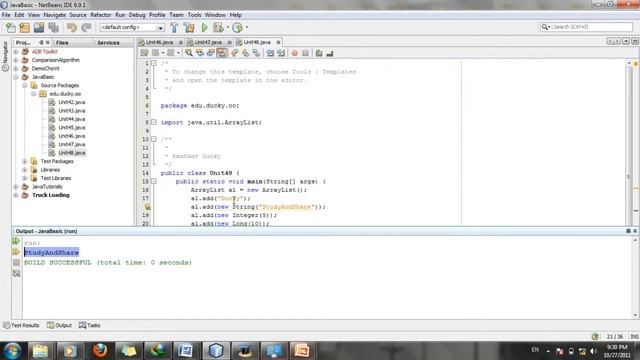
Task: Switch to the Unit47.java editor tab
Action: (208, 42)
